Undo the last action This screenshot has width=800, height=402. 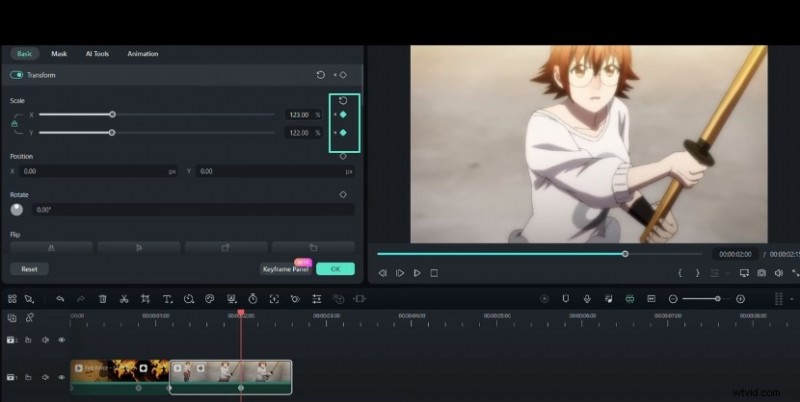coord(60,299)
